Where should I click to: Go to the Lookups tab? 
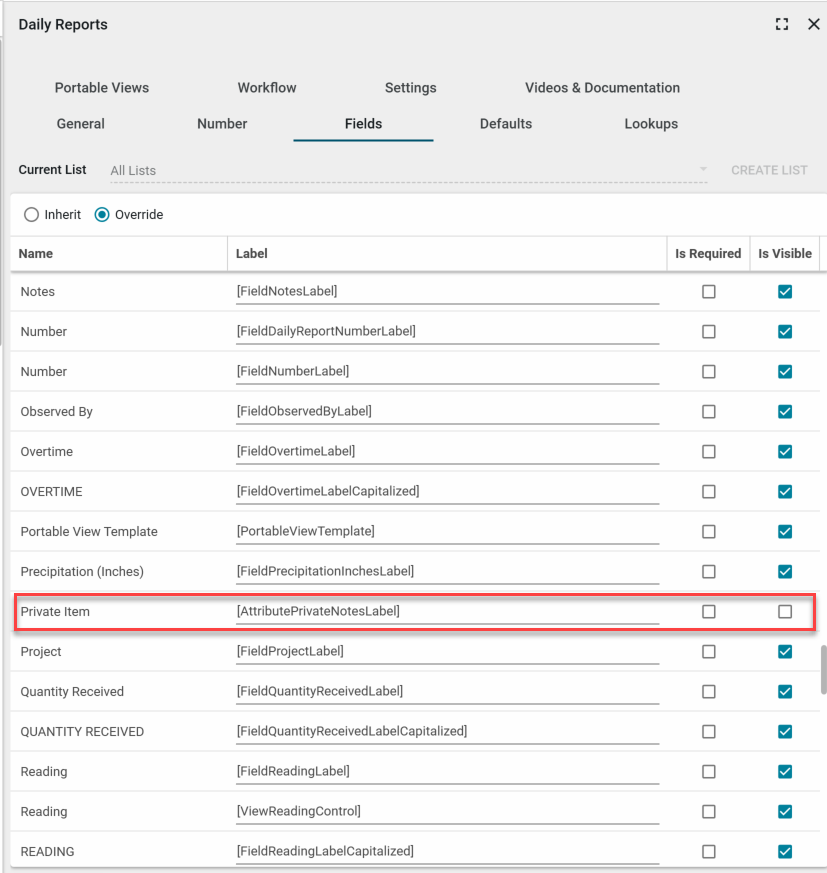pyautogui.click(x=651, y=124)
